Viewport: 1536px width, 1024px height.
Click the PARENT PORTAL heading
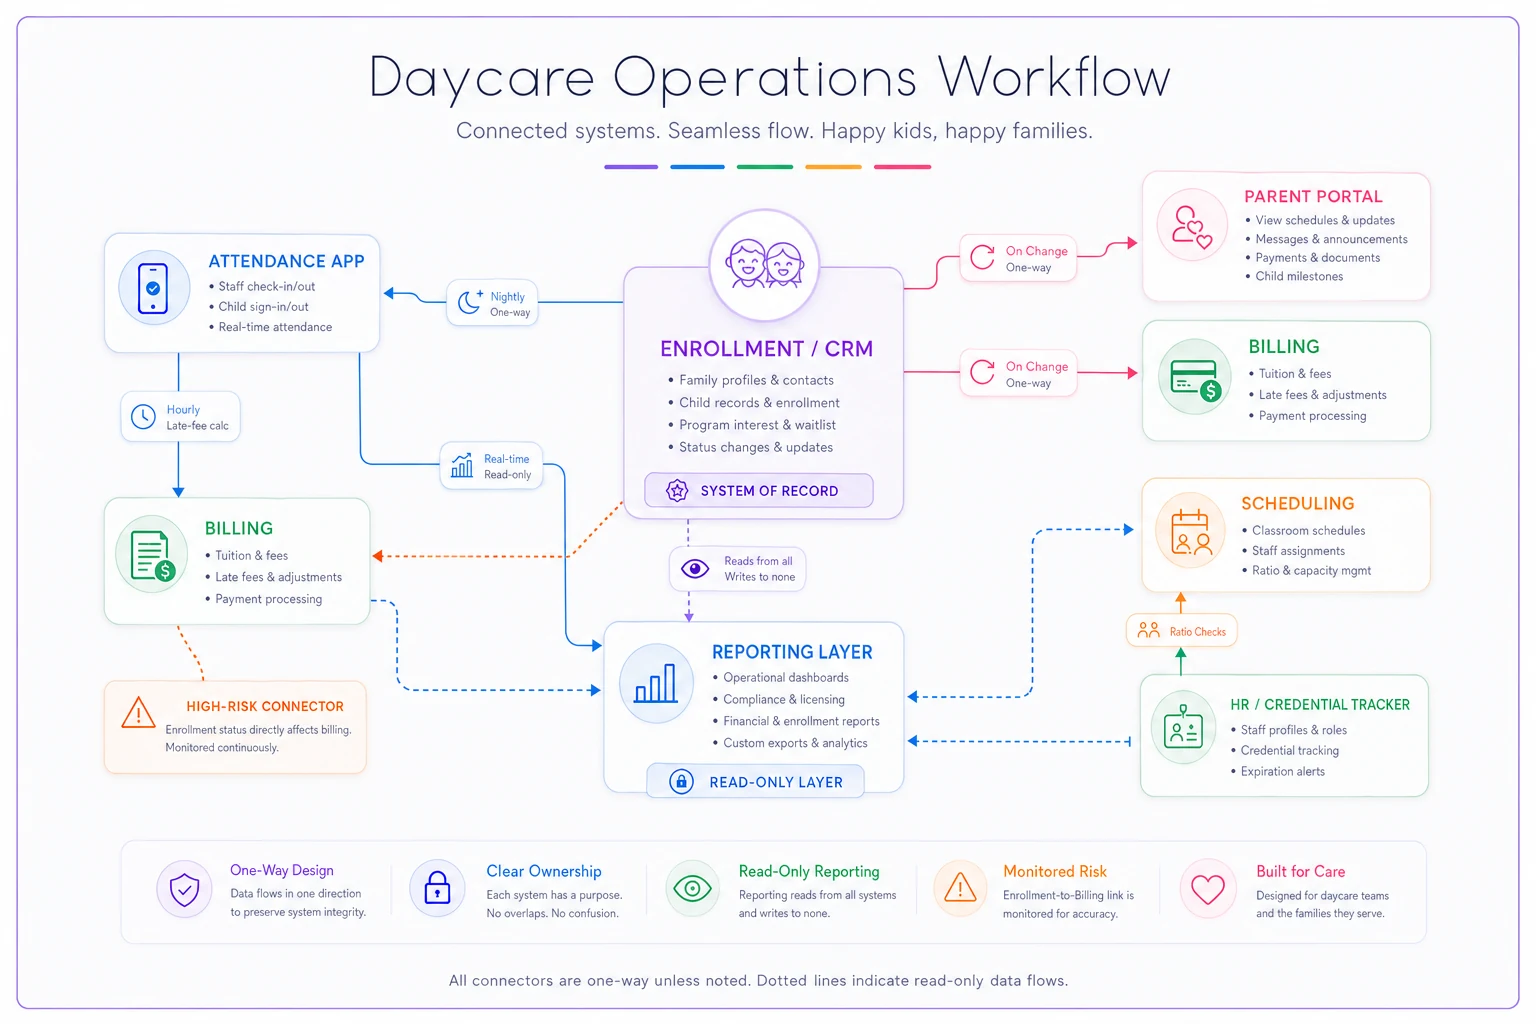click(x=1313, y=197)
